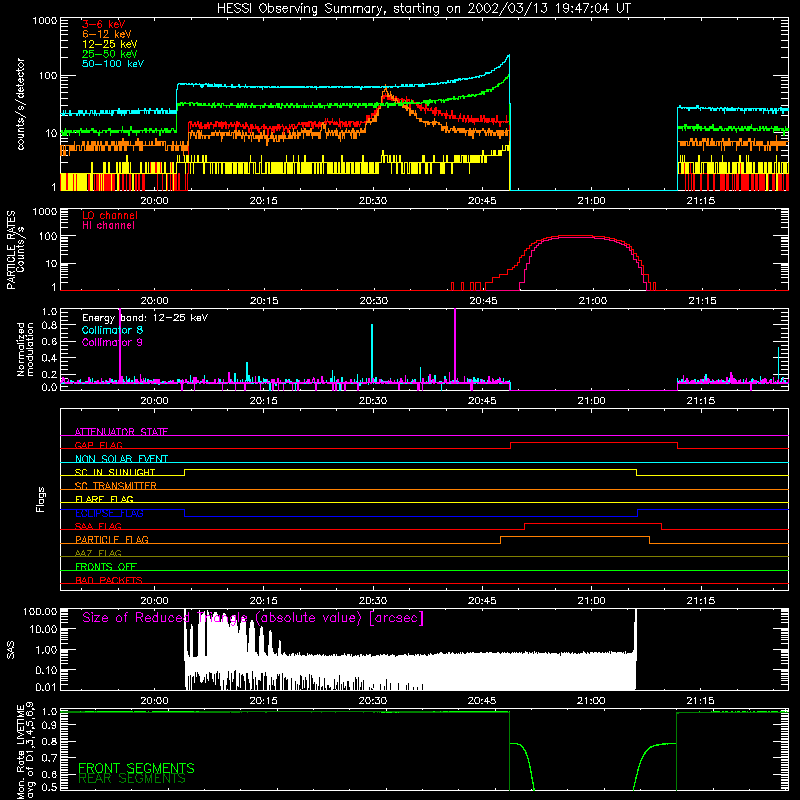Click the 20:15 tick label under the counts plot
This screenshot has height=800, width=800.
[264, 201]
